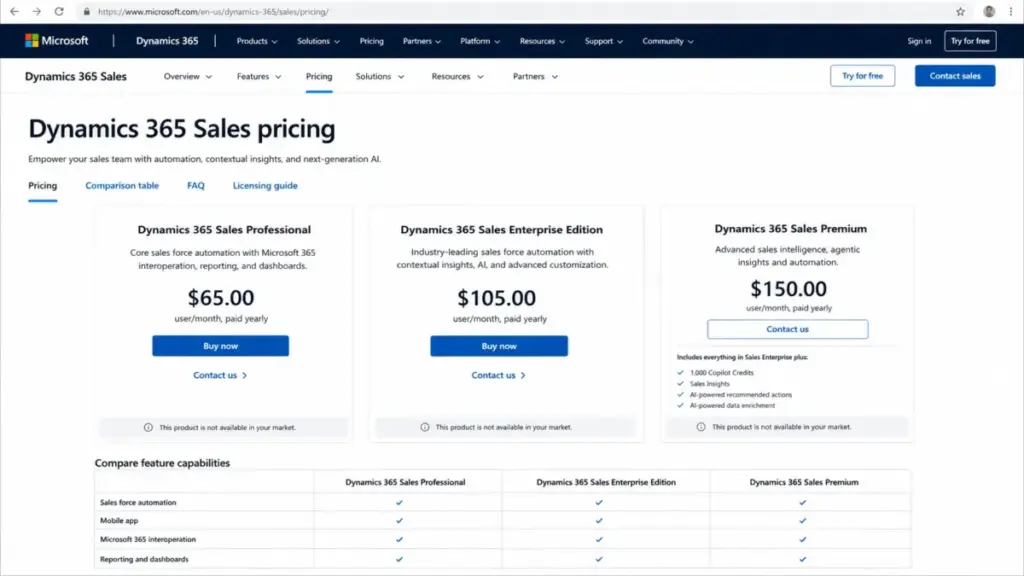
Task: Click the $150.00 price
Action: [x=788, y=289]
